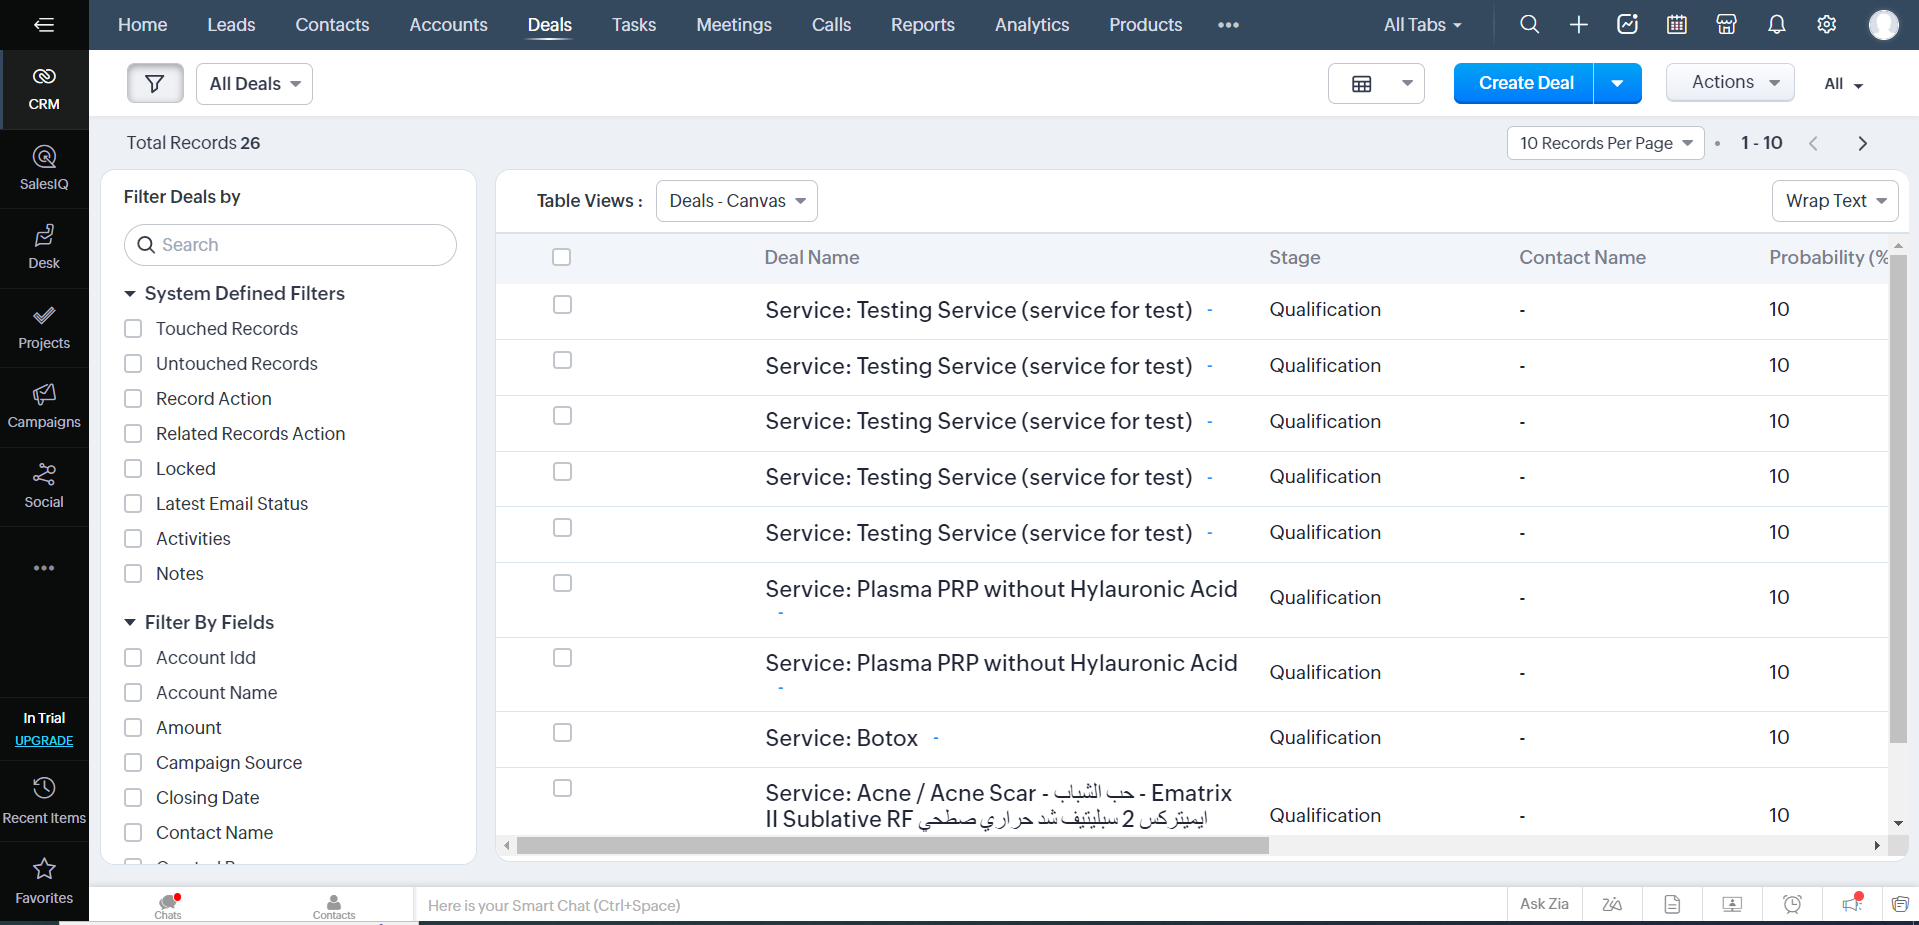The image size is (1919, 925).
Task: Open Campaigns from the sidebar
Action: [x=44, y=406]
